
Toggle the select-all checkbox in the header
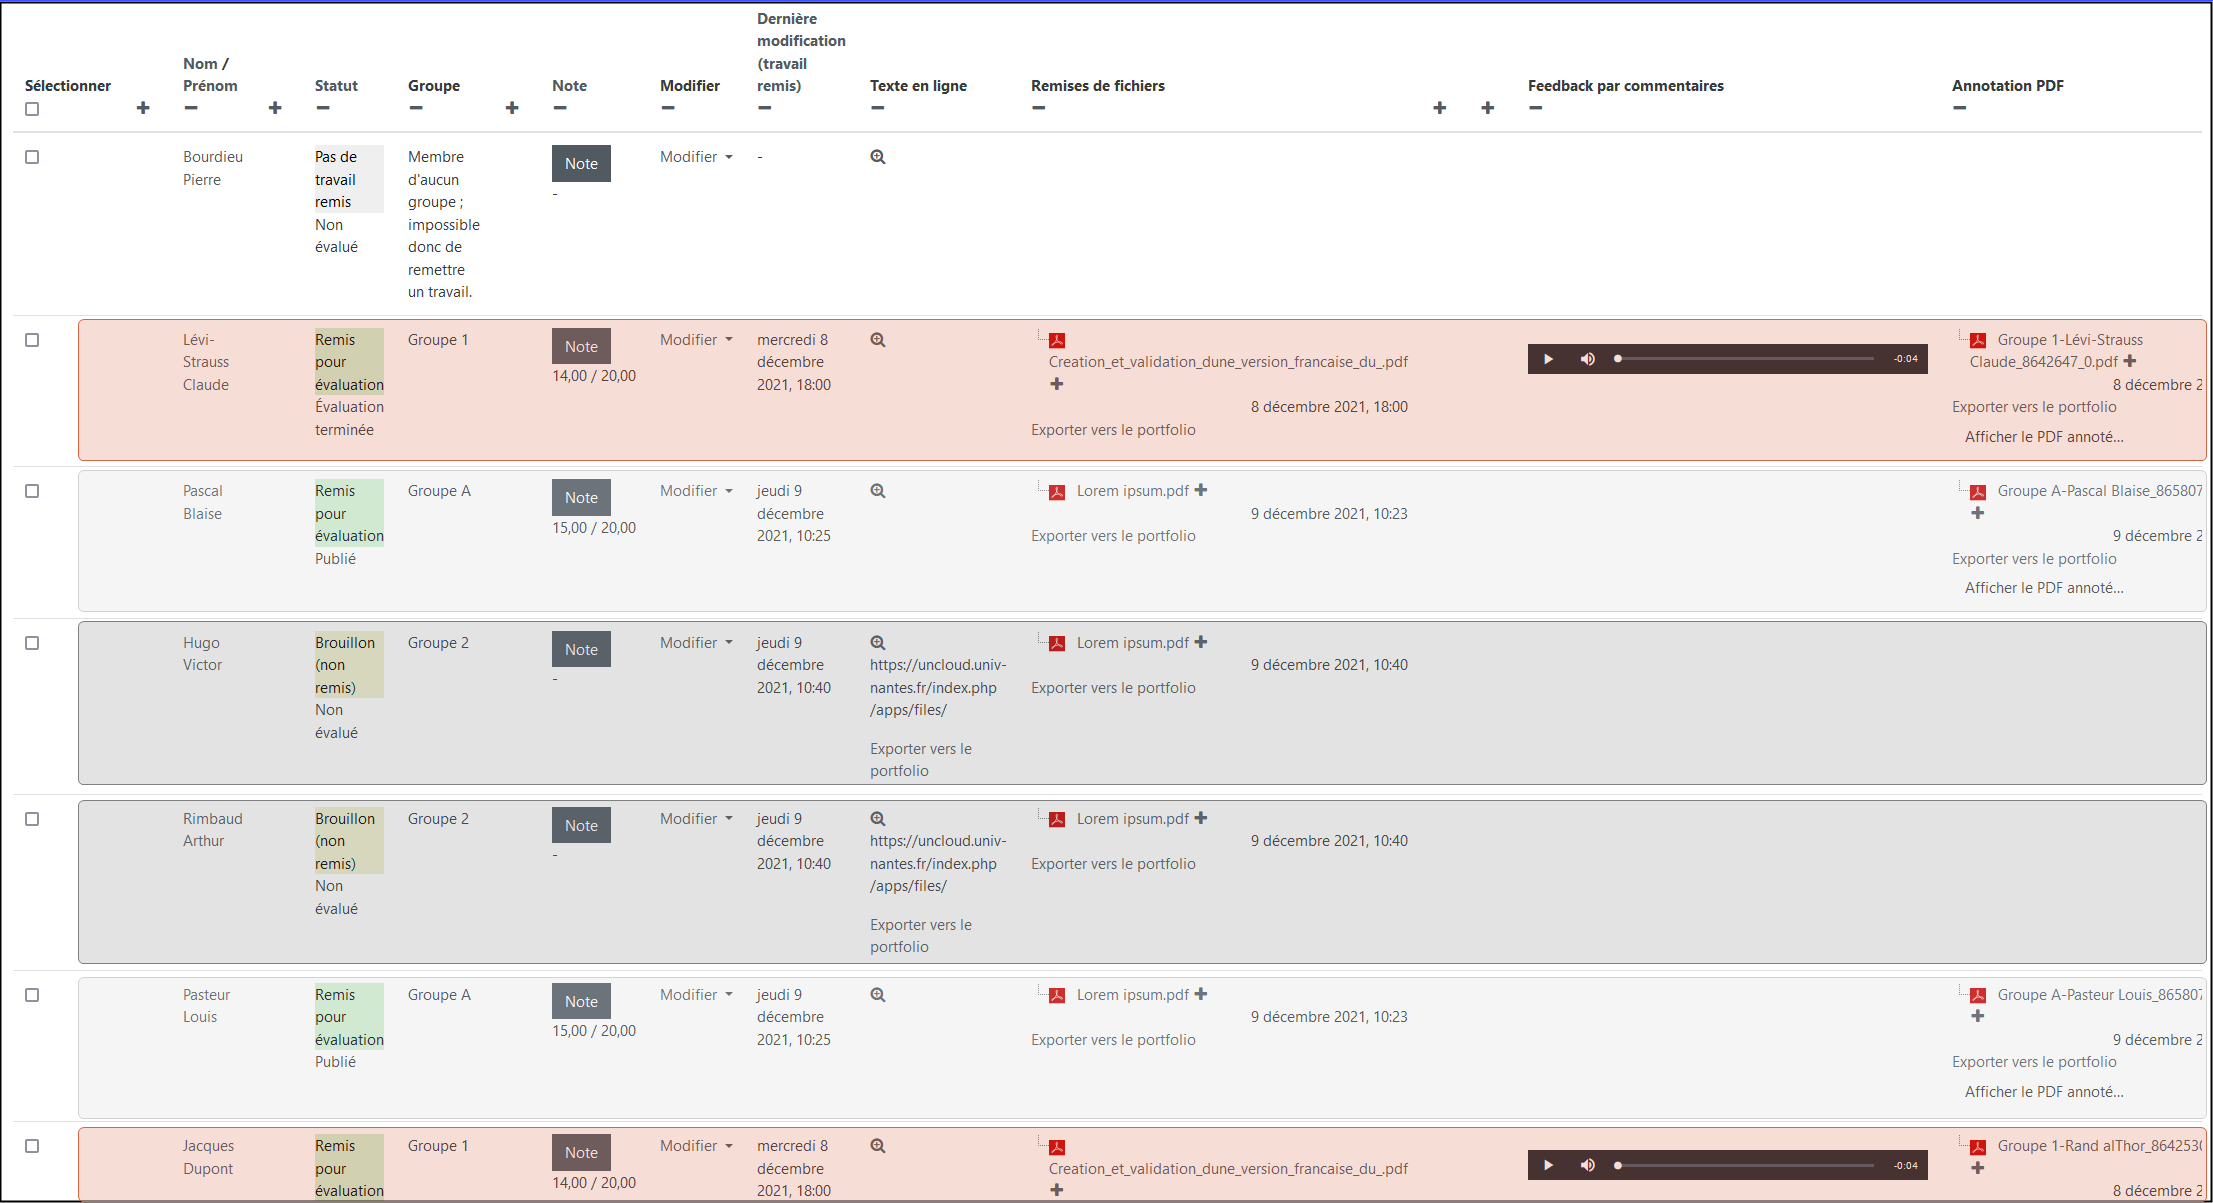pyautogui.click(x=32, y=109)
